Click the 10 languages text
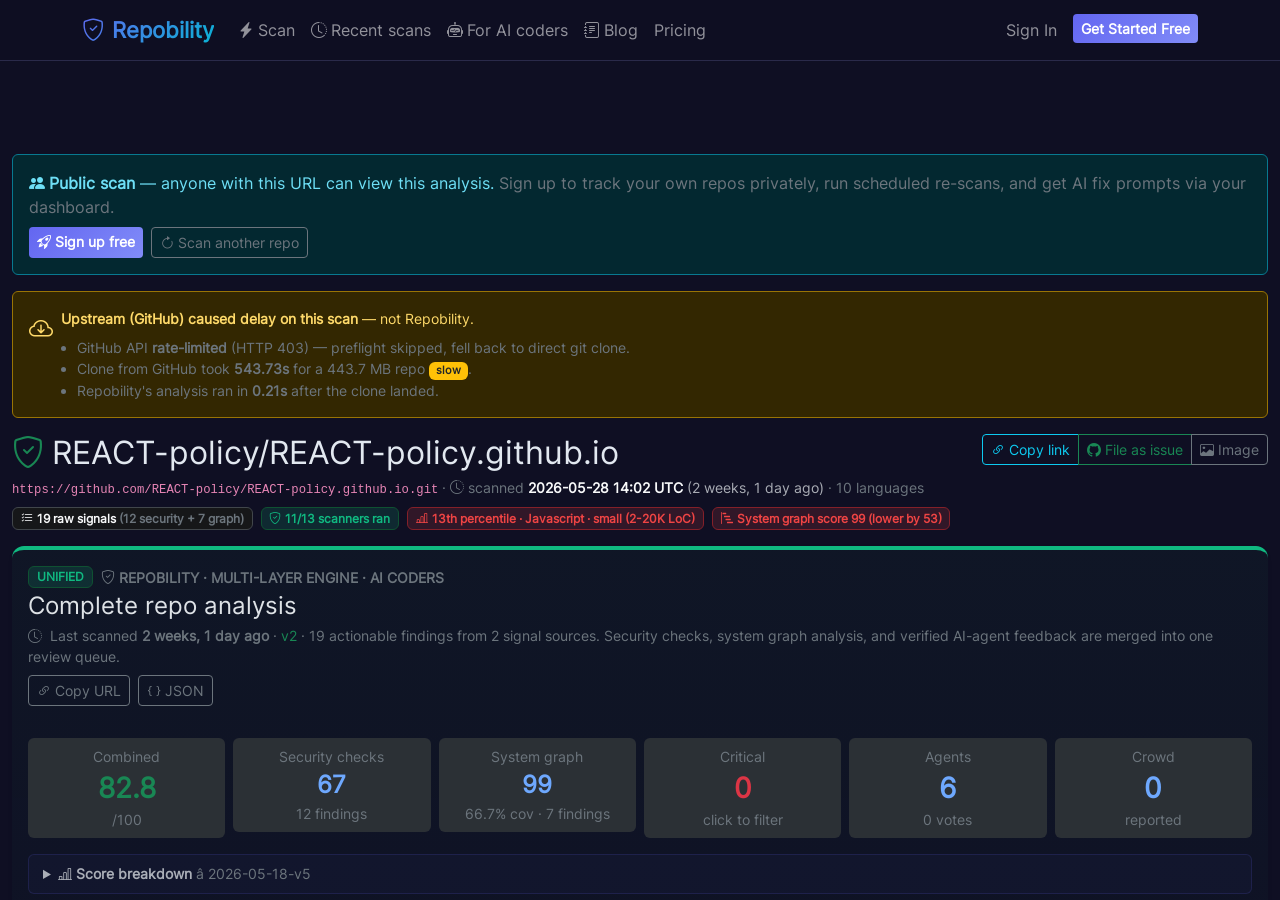 coord(880,488)
